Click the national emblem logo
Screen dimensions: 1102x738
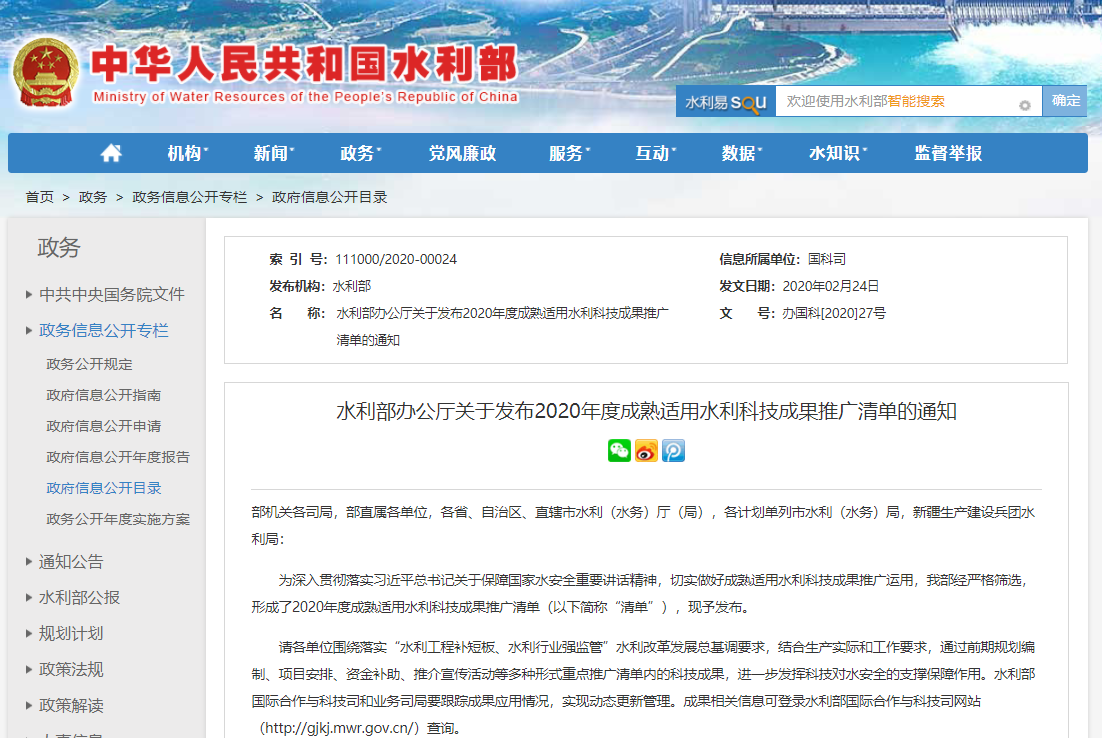pyautogui.click(x=46, y=74)
